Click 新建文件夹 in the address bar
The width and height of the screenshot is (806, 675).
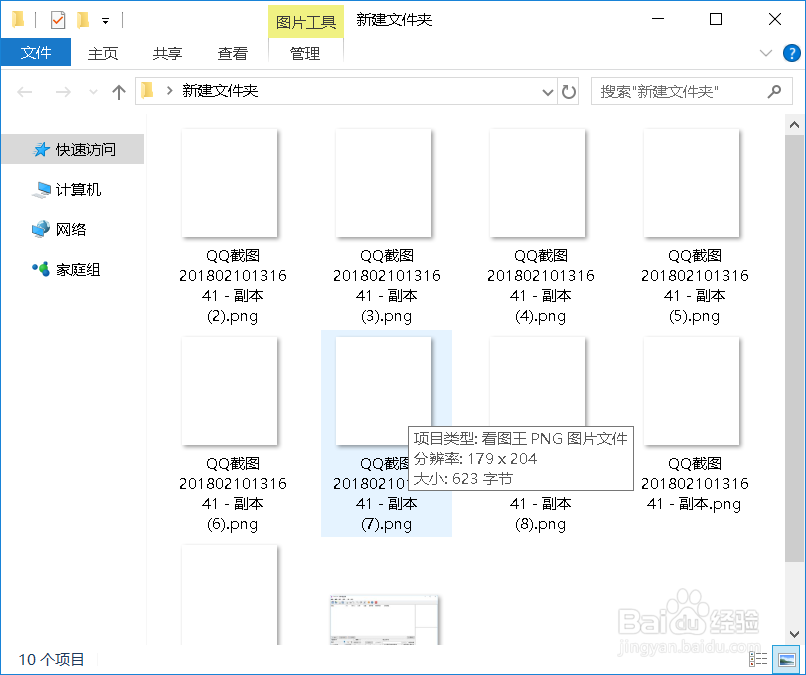[220, 91]
